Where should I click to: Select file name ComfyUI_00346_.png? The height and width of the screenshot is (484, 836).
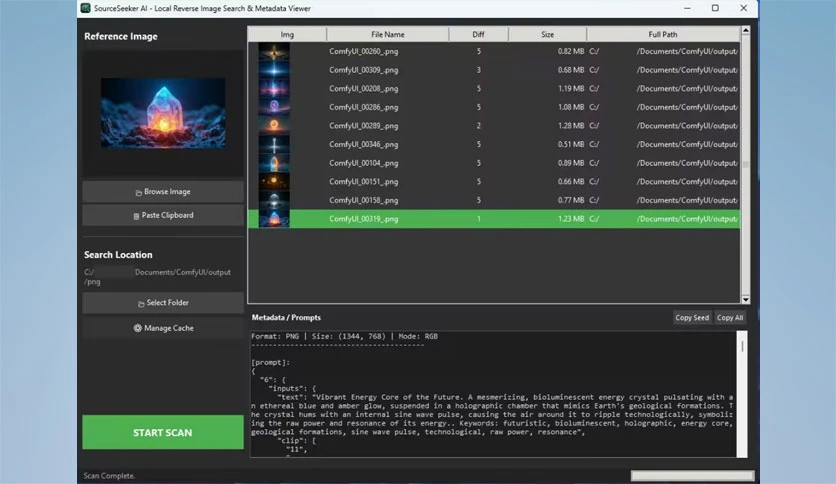[364, 145]
